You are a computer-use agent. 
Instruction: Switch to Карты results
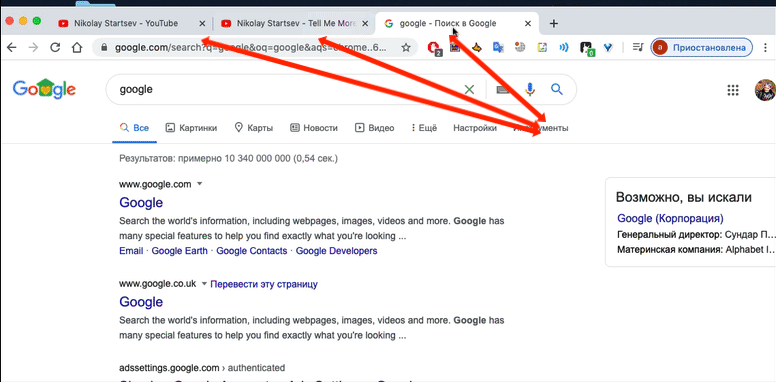(x=253, y=128)
